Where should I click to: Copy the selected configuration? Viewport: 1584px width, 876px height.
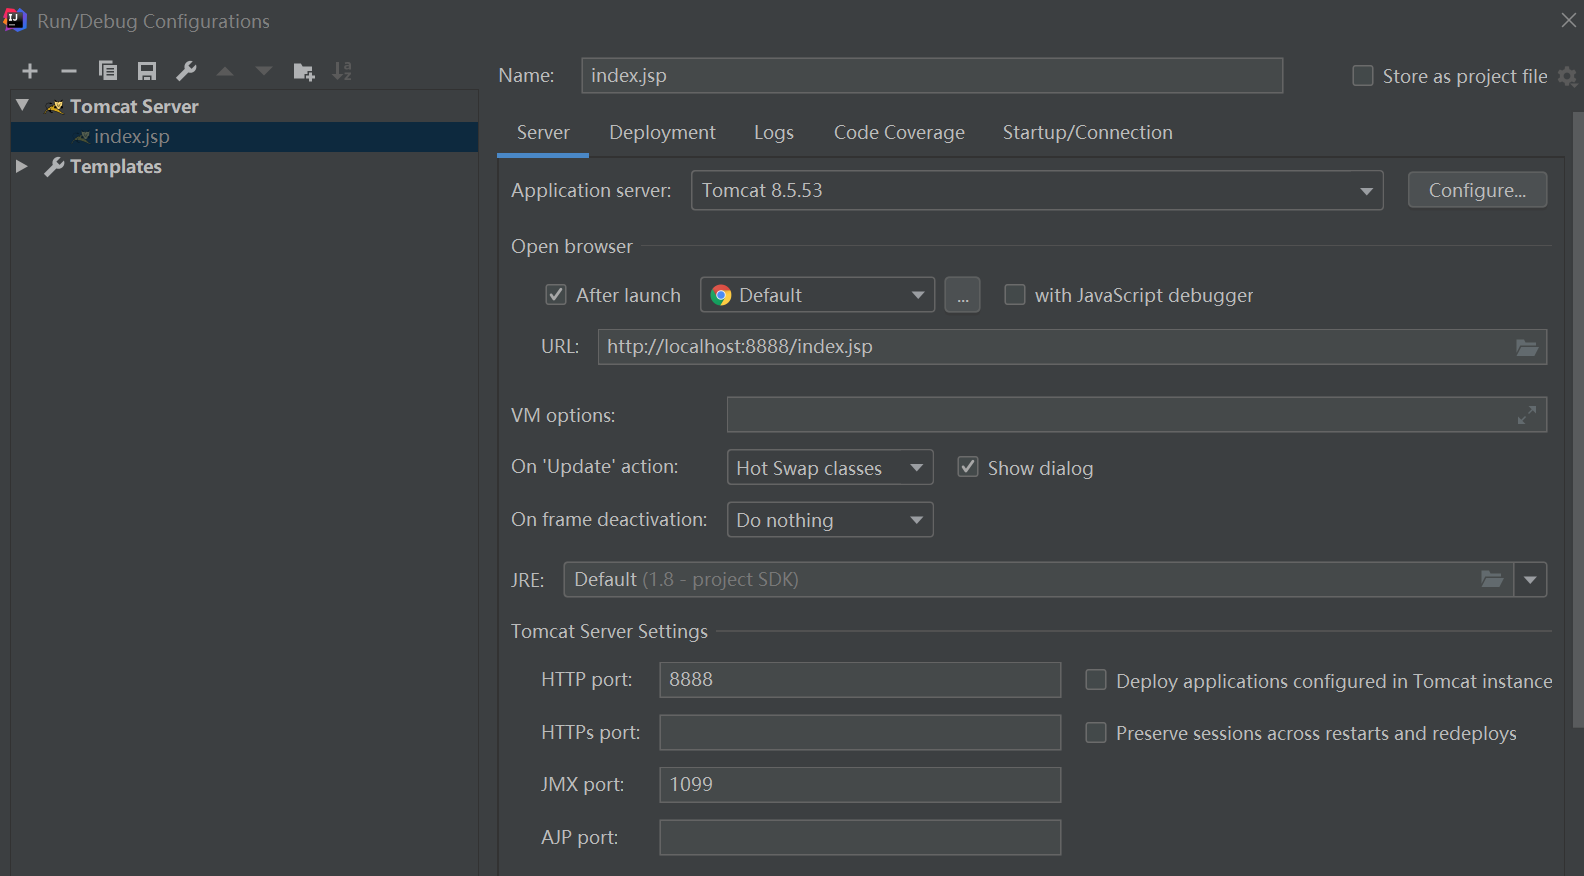tap(108, 71)
